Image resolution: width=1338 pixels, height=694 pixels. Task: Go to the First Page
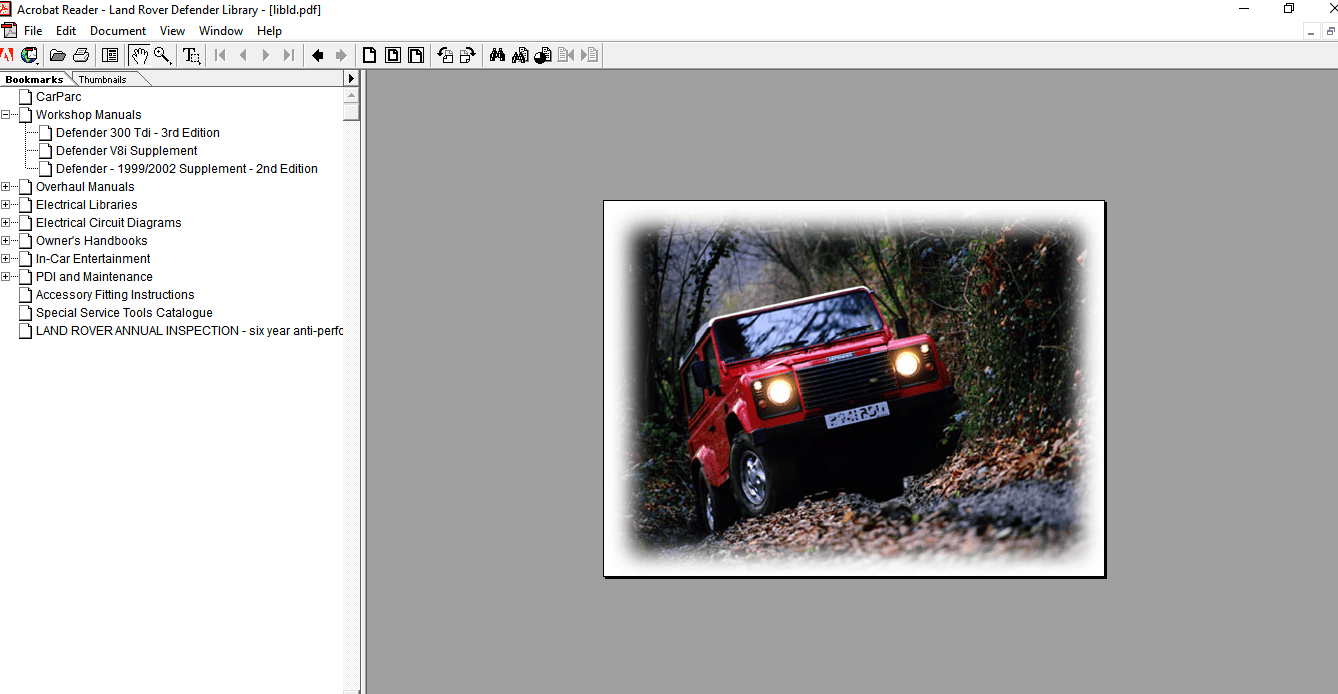tap(220, 55)
